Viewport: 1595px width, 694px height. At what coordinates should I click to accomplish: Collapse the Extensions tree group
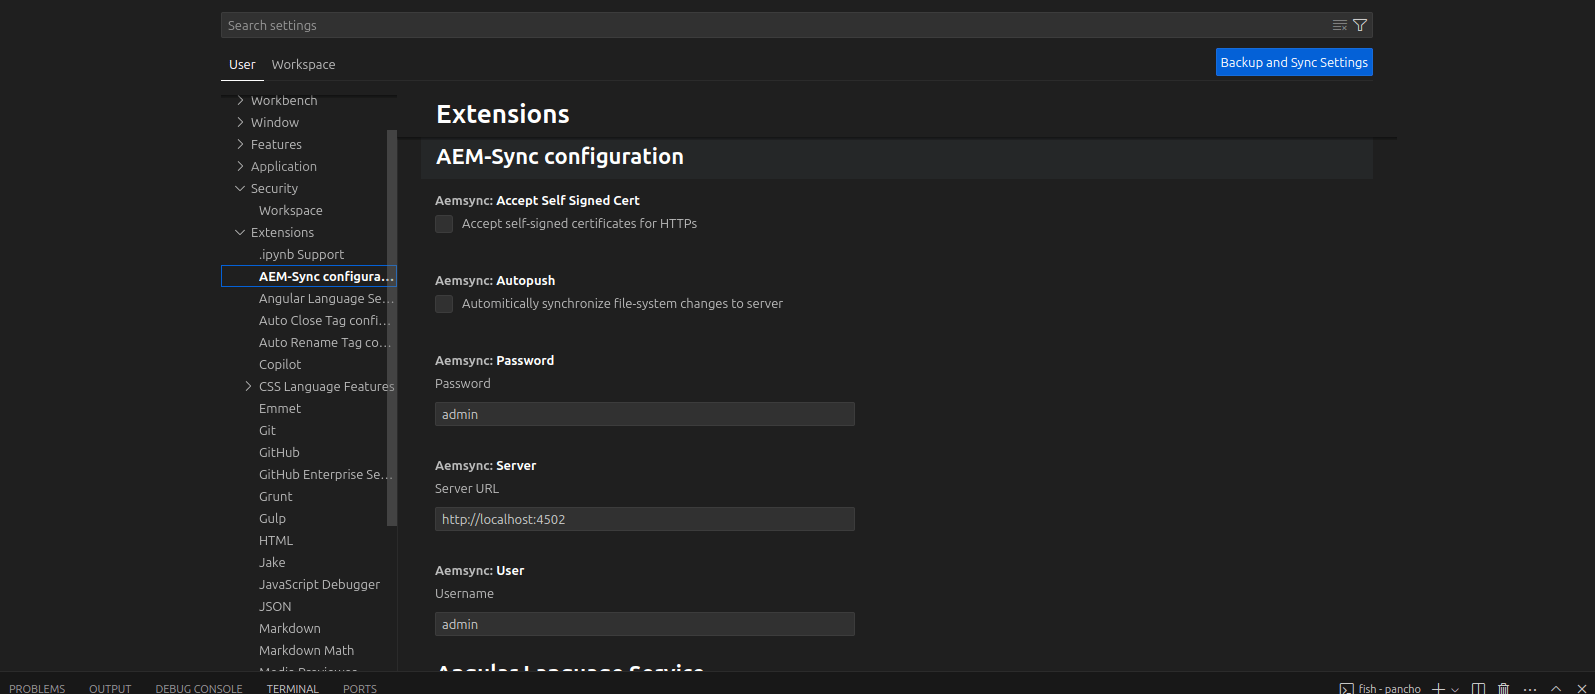240,232
